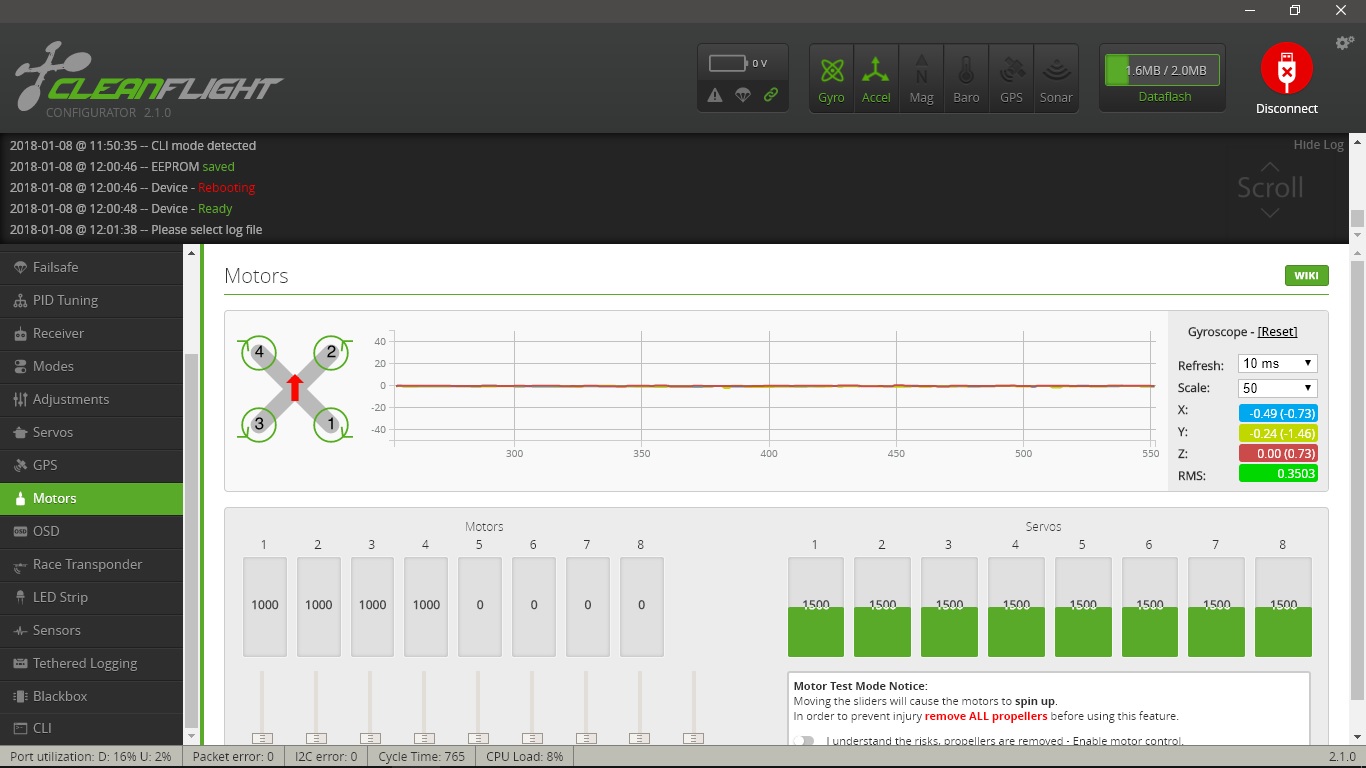Click the Accel sensor status icon

876,78
